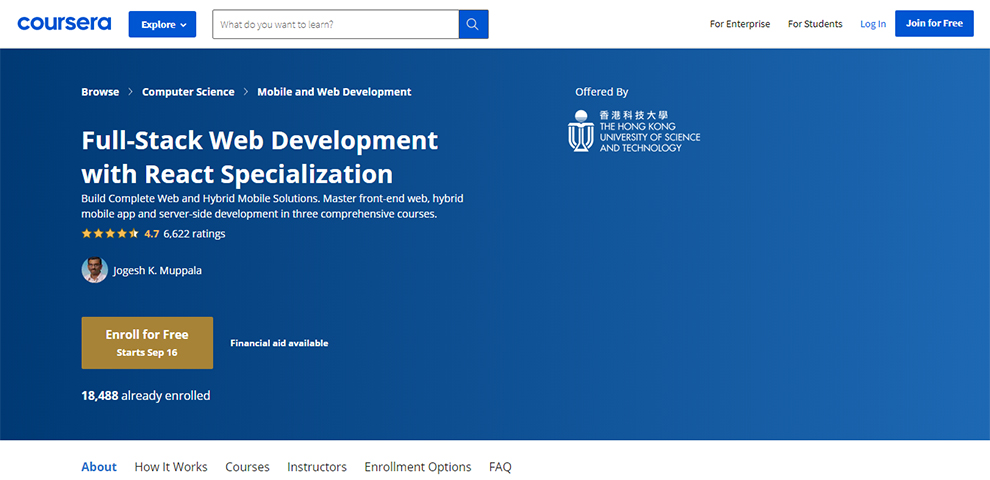Click the HKUST university logo
The image size is (990, 480).
[634, 131]
